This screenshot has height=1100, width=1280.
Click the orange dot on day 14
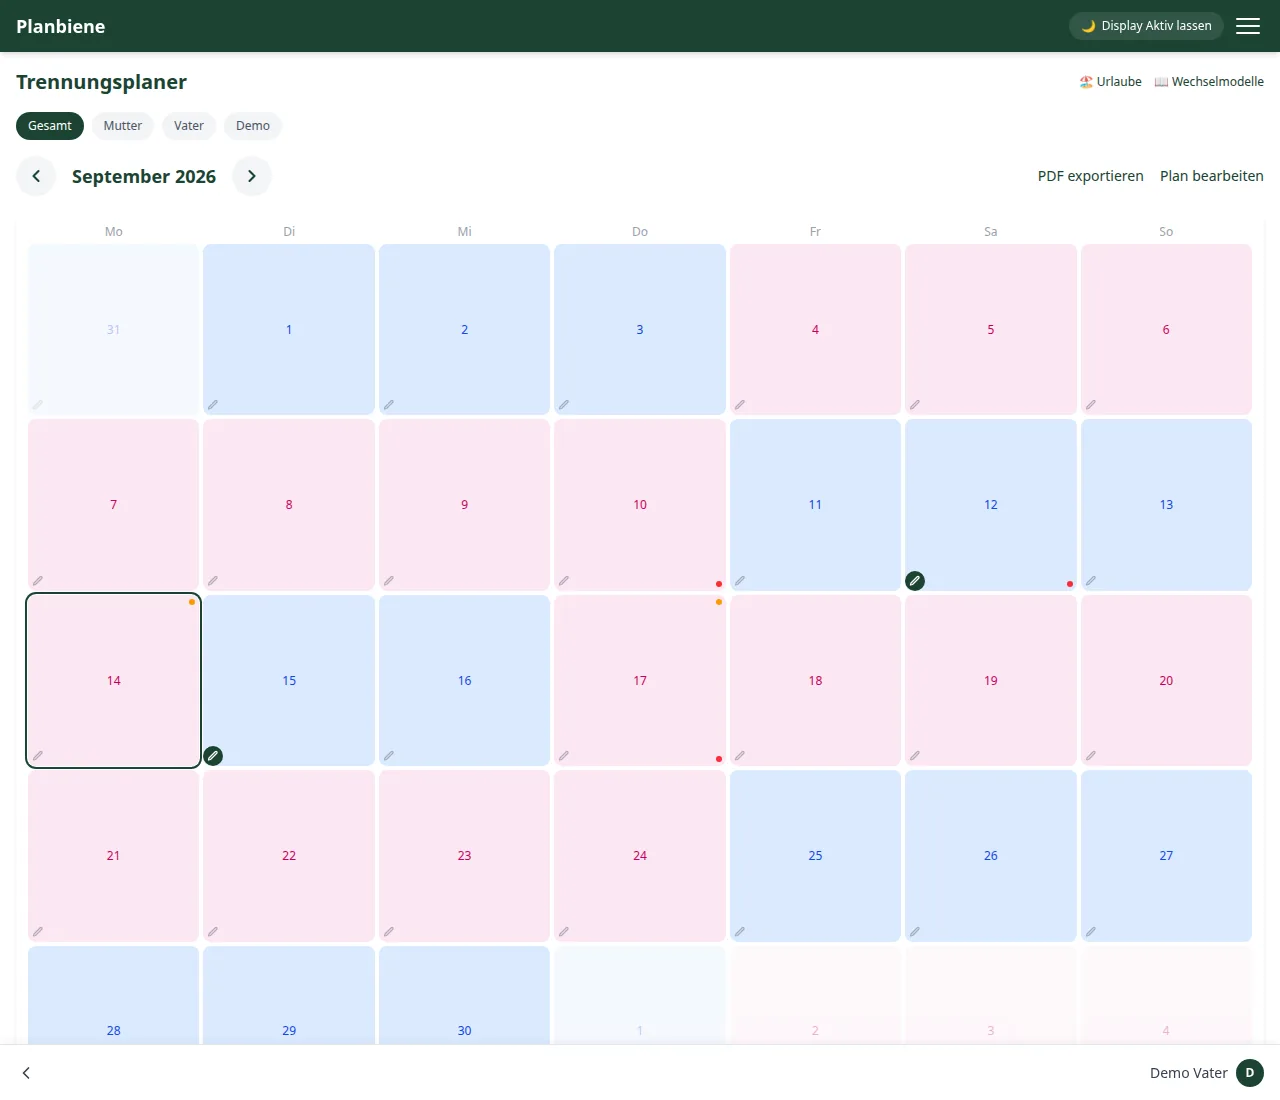coord(192,602)
